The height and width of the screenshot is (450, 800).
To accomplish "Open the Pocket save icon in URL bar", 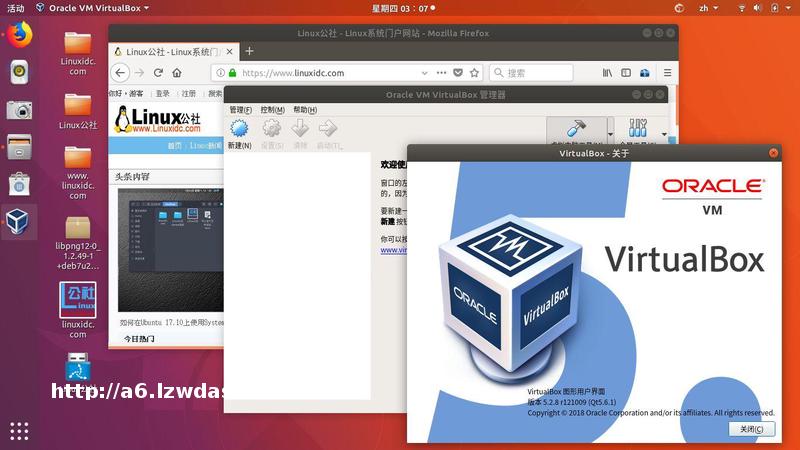I will [457, 73].
